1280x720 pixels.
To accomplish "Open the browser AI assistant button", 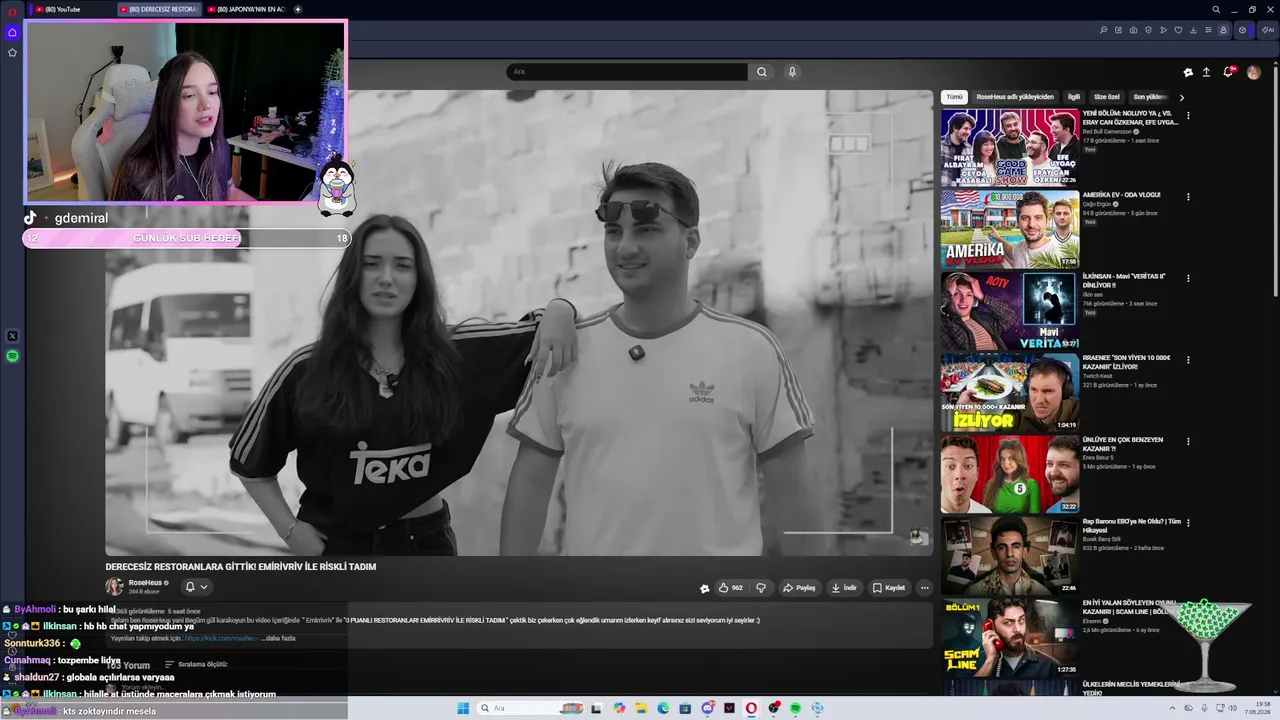I will tap(1268, 30).
